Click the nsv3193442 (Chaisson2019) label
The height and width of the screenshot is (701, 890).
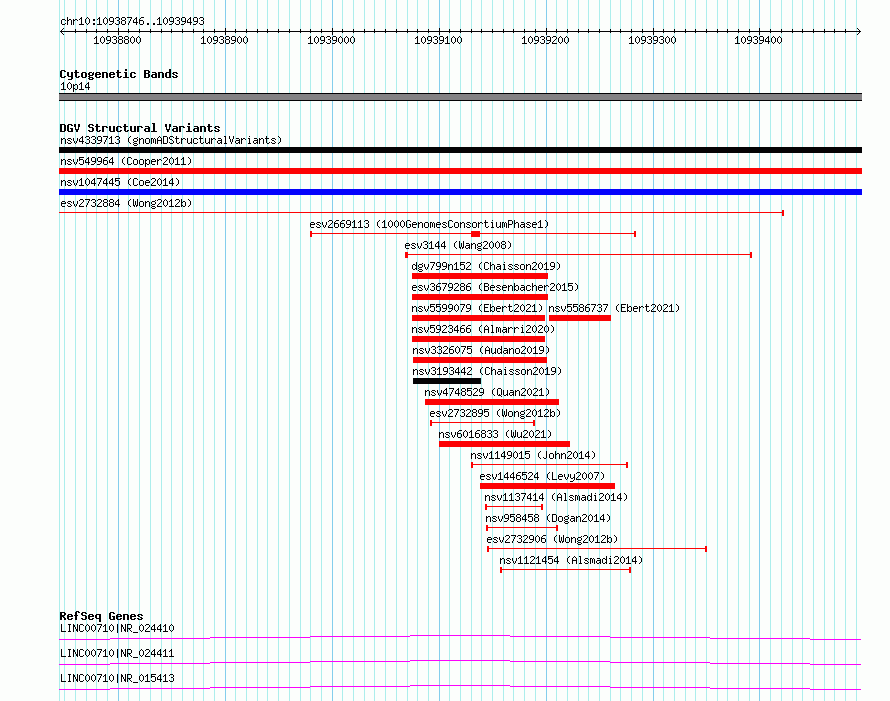(x=487, y=371)
